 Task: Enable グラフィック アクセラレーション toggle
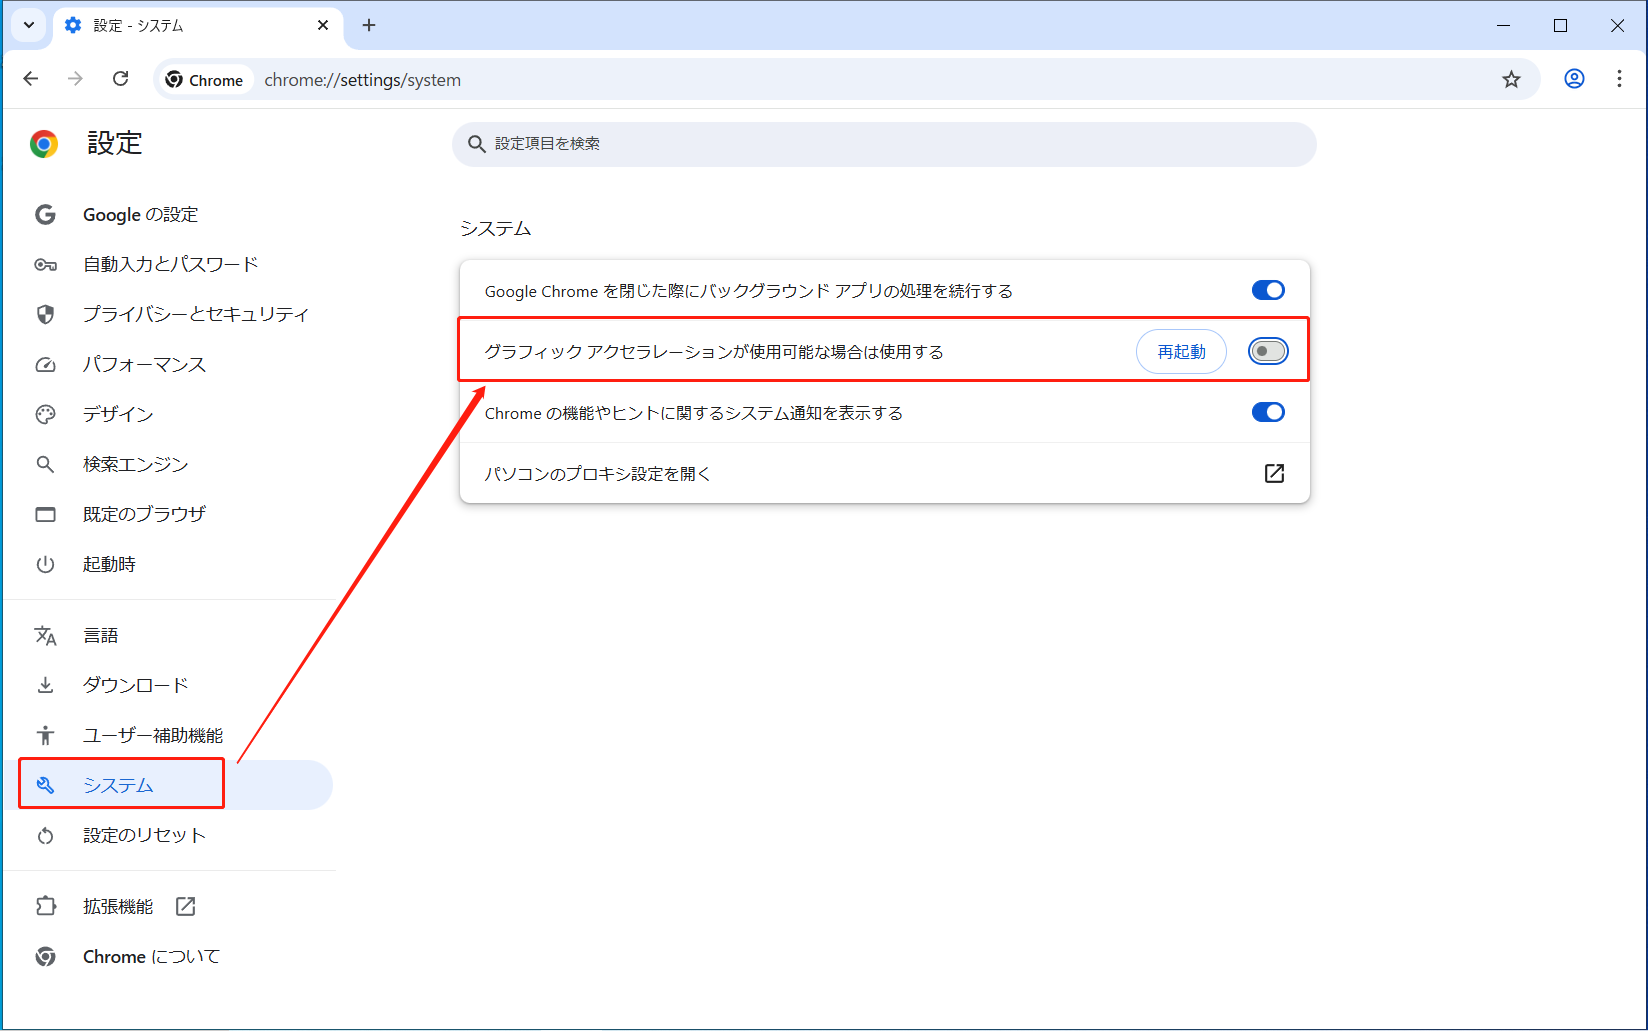point(1267,351)
